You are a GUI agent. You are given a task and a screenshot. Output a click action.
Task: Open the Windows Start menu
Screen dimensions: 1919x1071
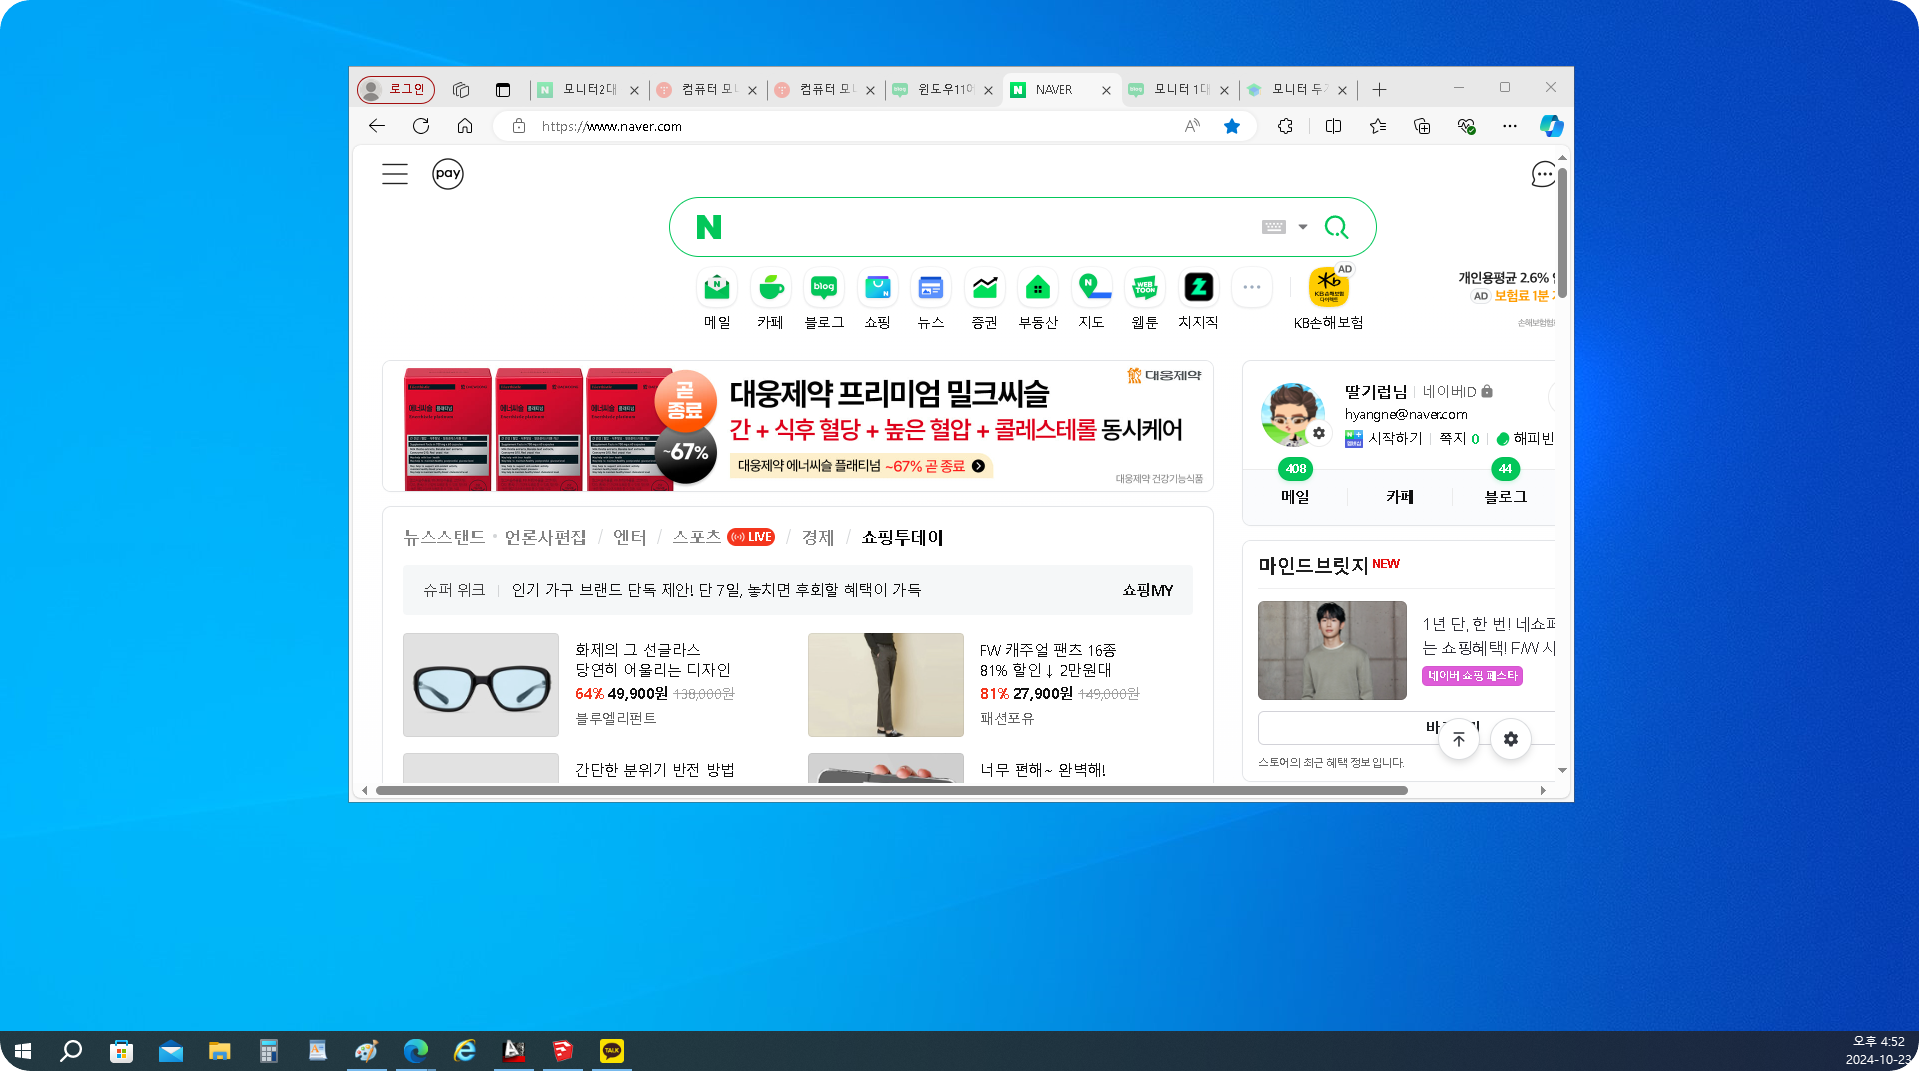[23, 1051]
